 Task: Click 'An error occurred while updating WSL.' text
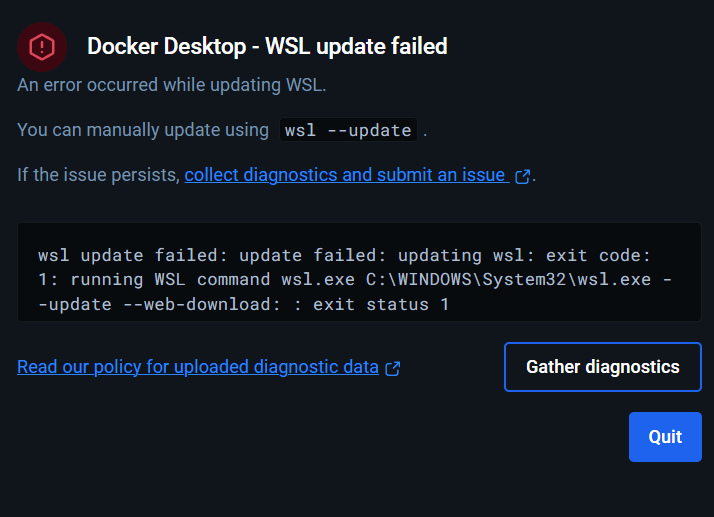click(172, 85)
